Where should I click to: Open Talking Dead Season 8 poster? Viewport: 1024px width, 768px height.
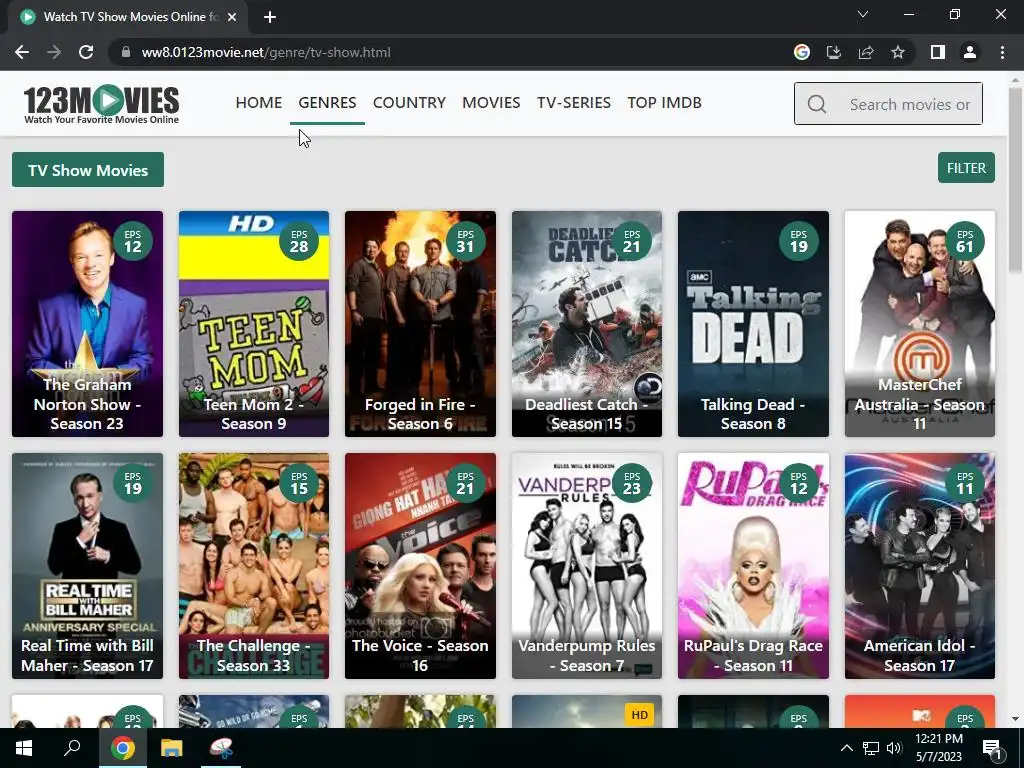pyautogui.click(x=754, y=324)
